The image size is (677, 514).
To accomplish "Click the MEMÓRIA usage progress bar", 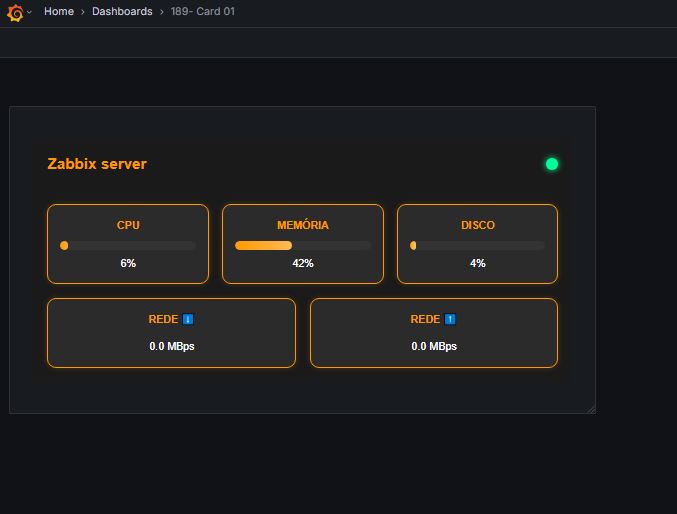I will [303, 246].
